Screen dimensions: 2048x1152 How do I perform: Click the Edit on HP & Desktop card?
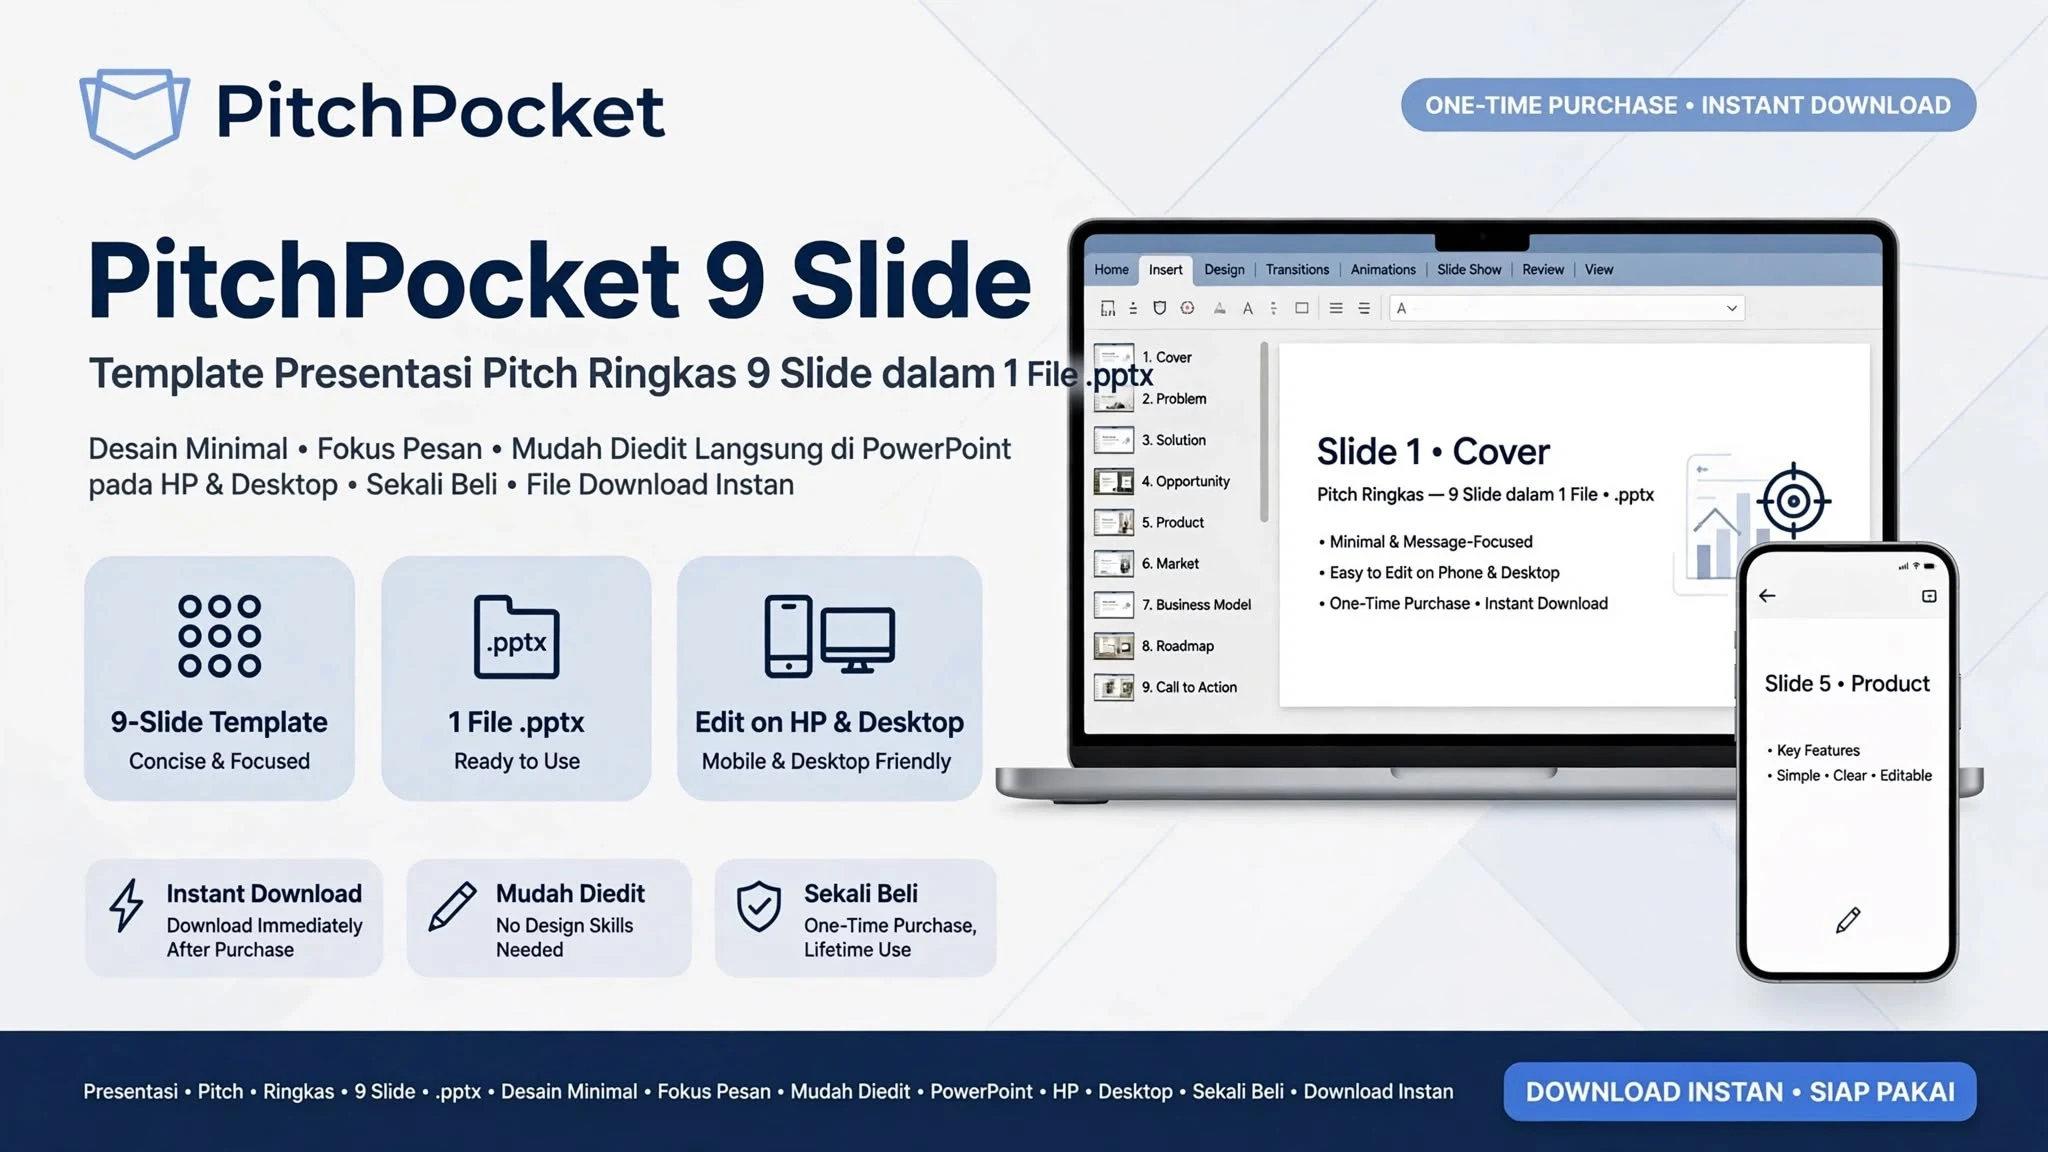coord(829,678)
